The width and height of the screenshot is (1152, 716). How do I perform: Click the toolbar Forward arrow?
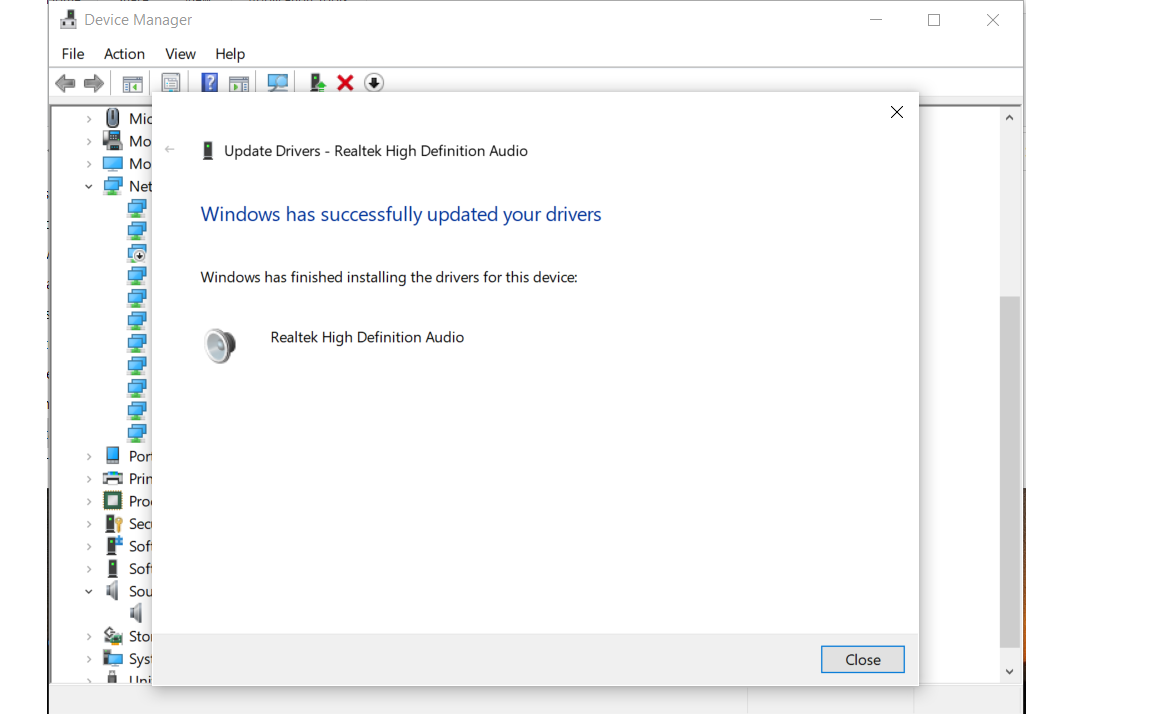[x=93, y=83]
